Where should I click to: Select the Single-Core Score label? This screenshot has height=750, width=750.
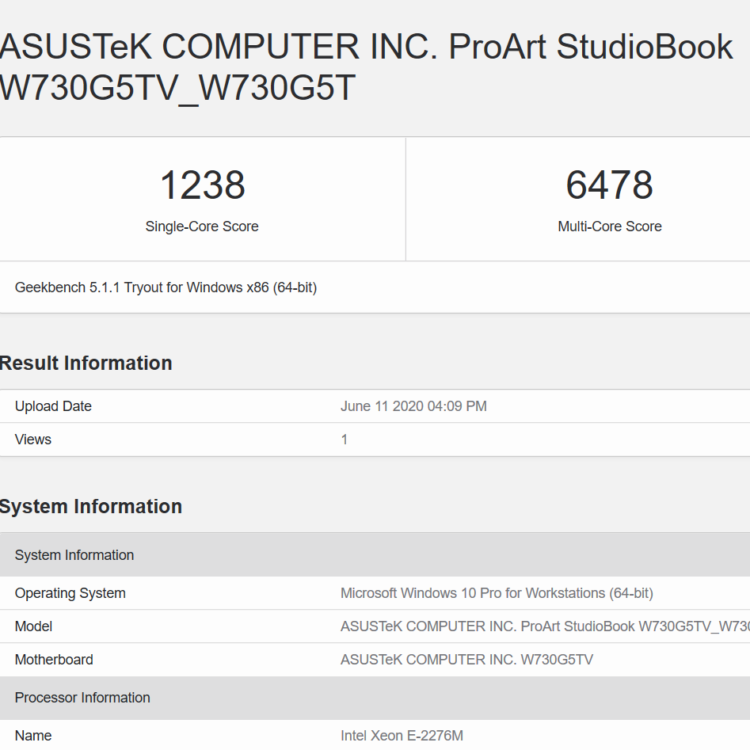202,227
